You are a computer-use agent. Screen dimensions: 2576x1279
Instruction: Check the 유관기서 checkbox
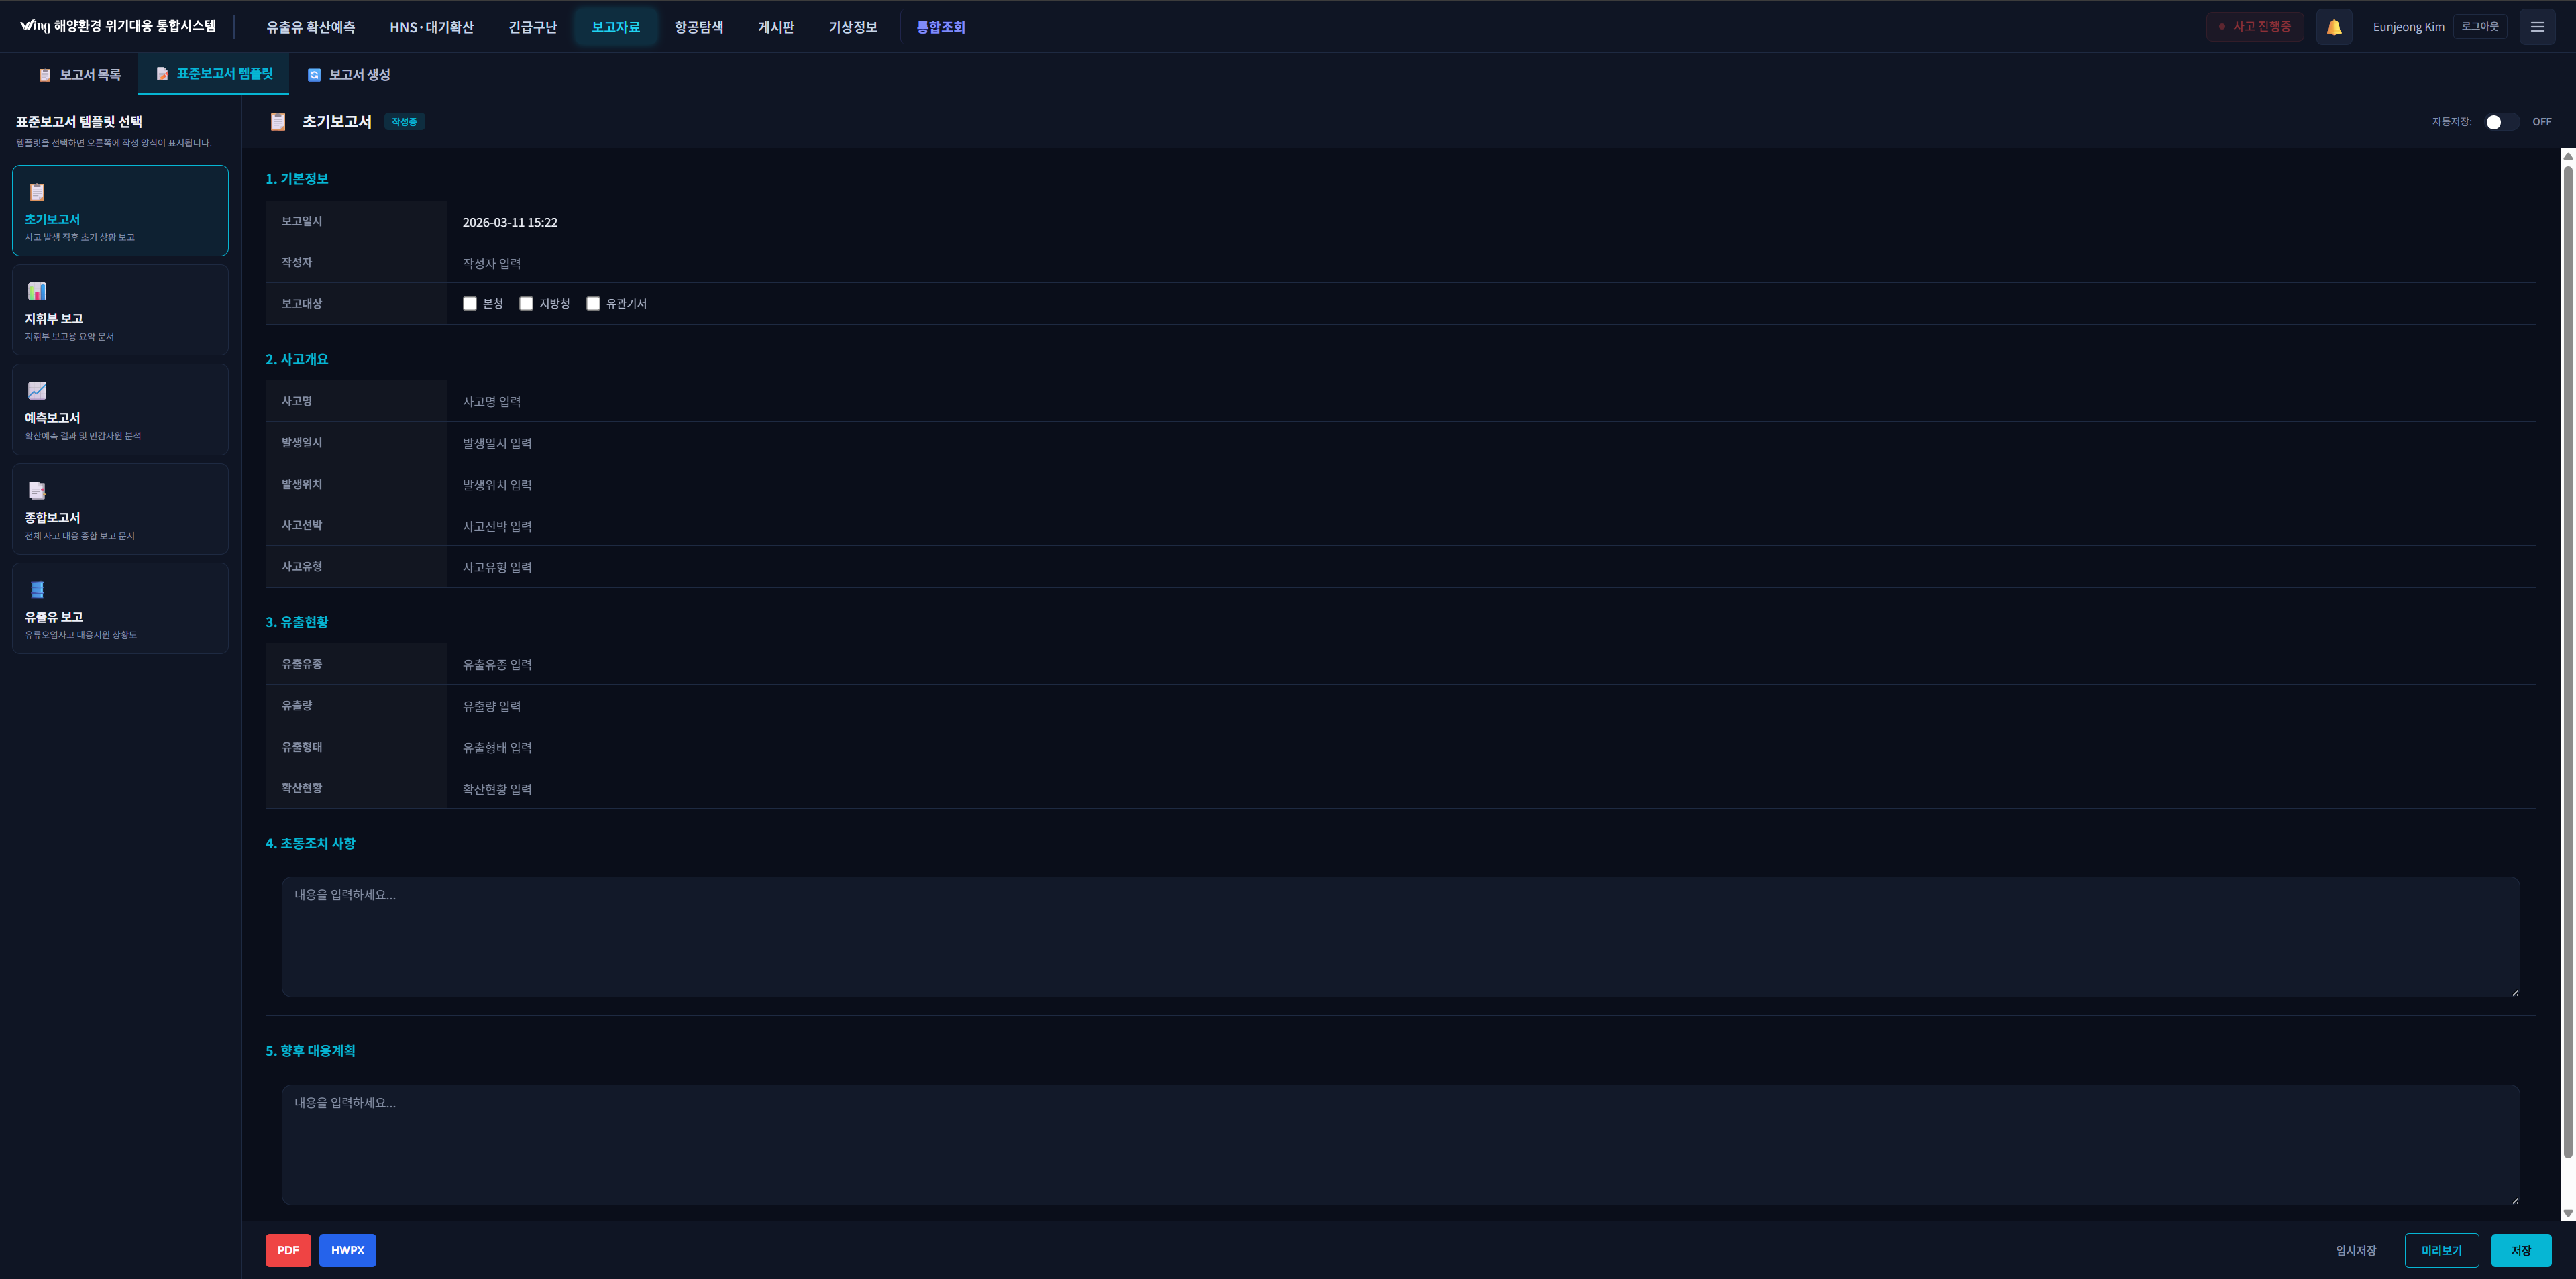593,304
